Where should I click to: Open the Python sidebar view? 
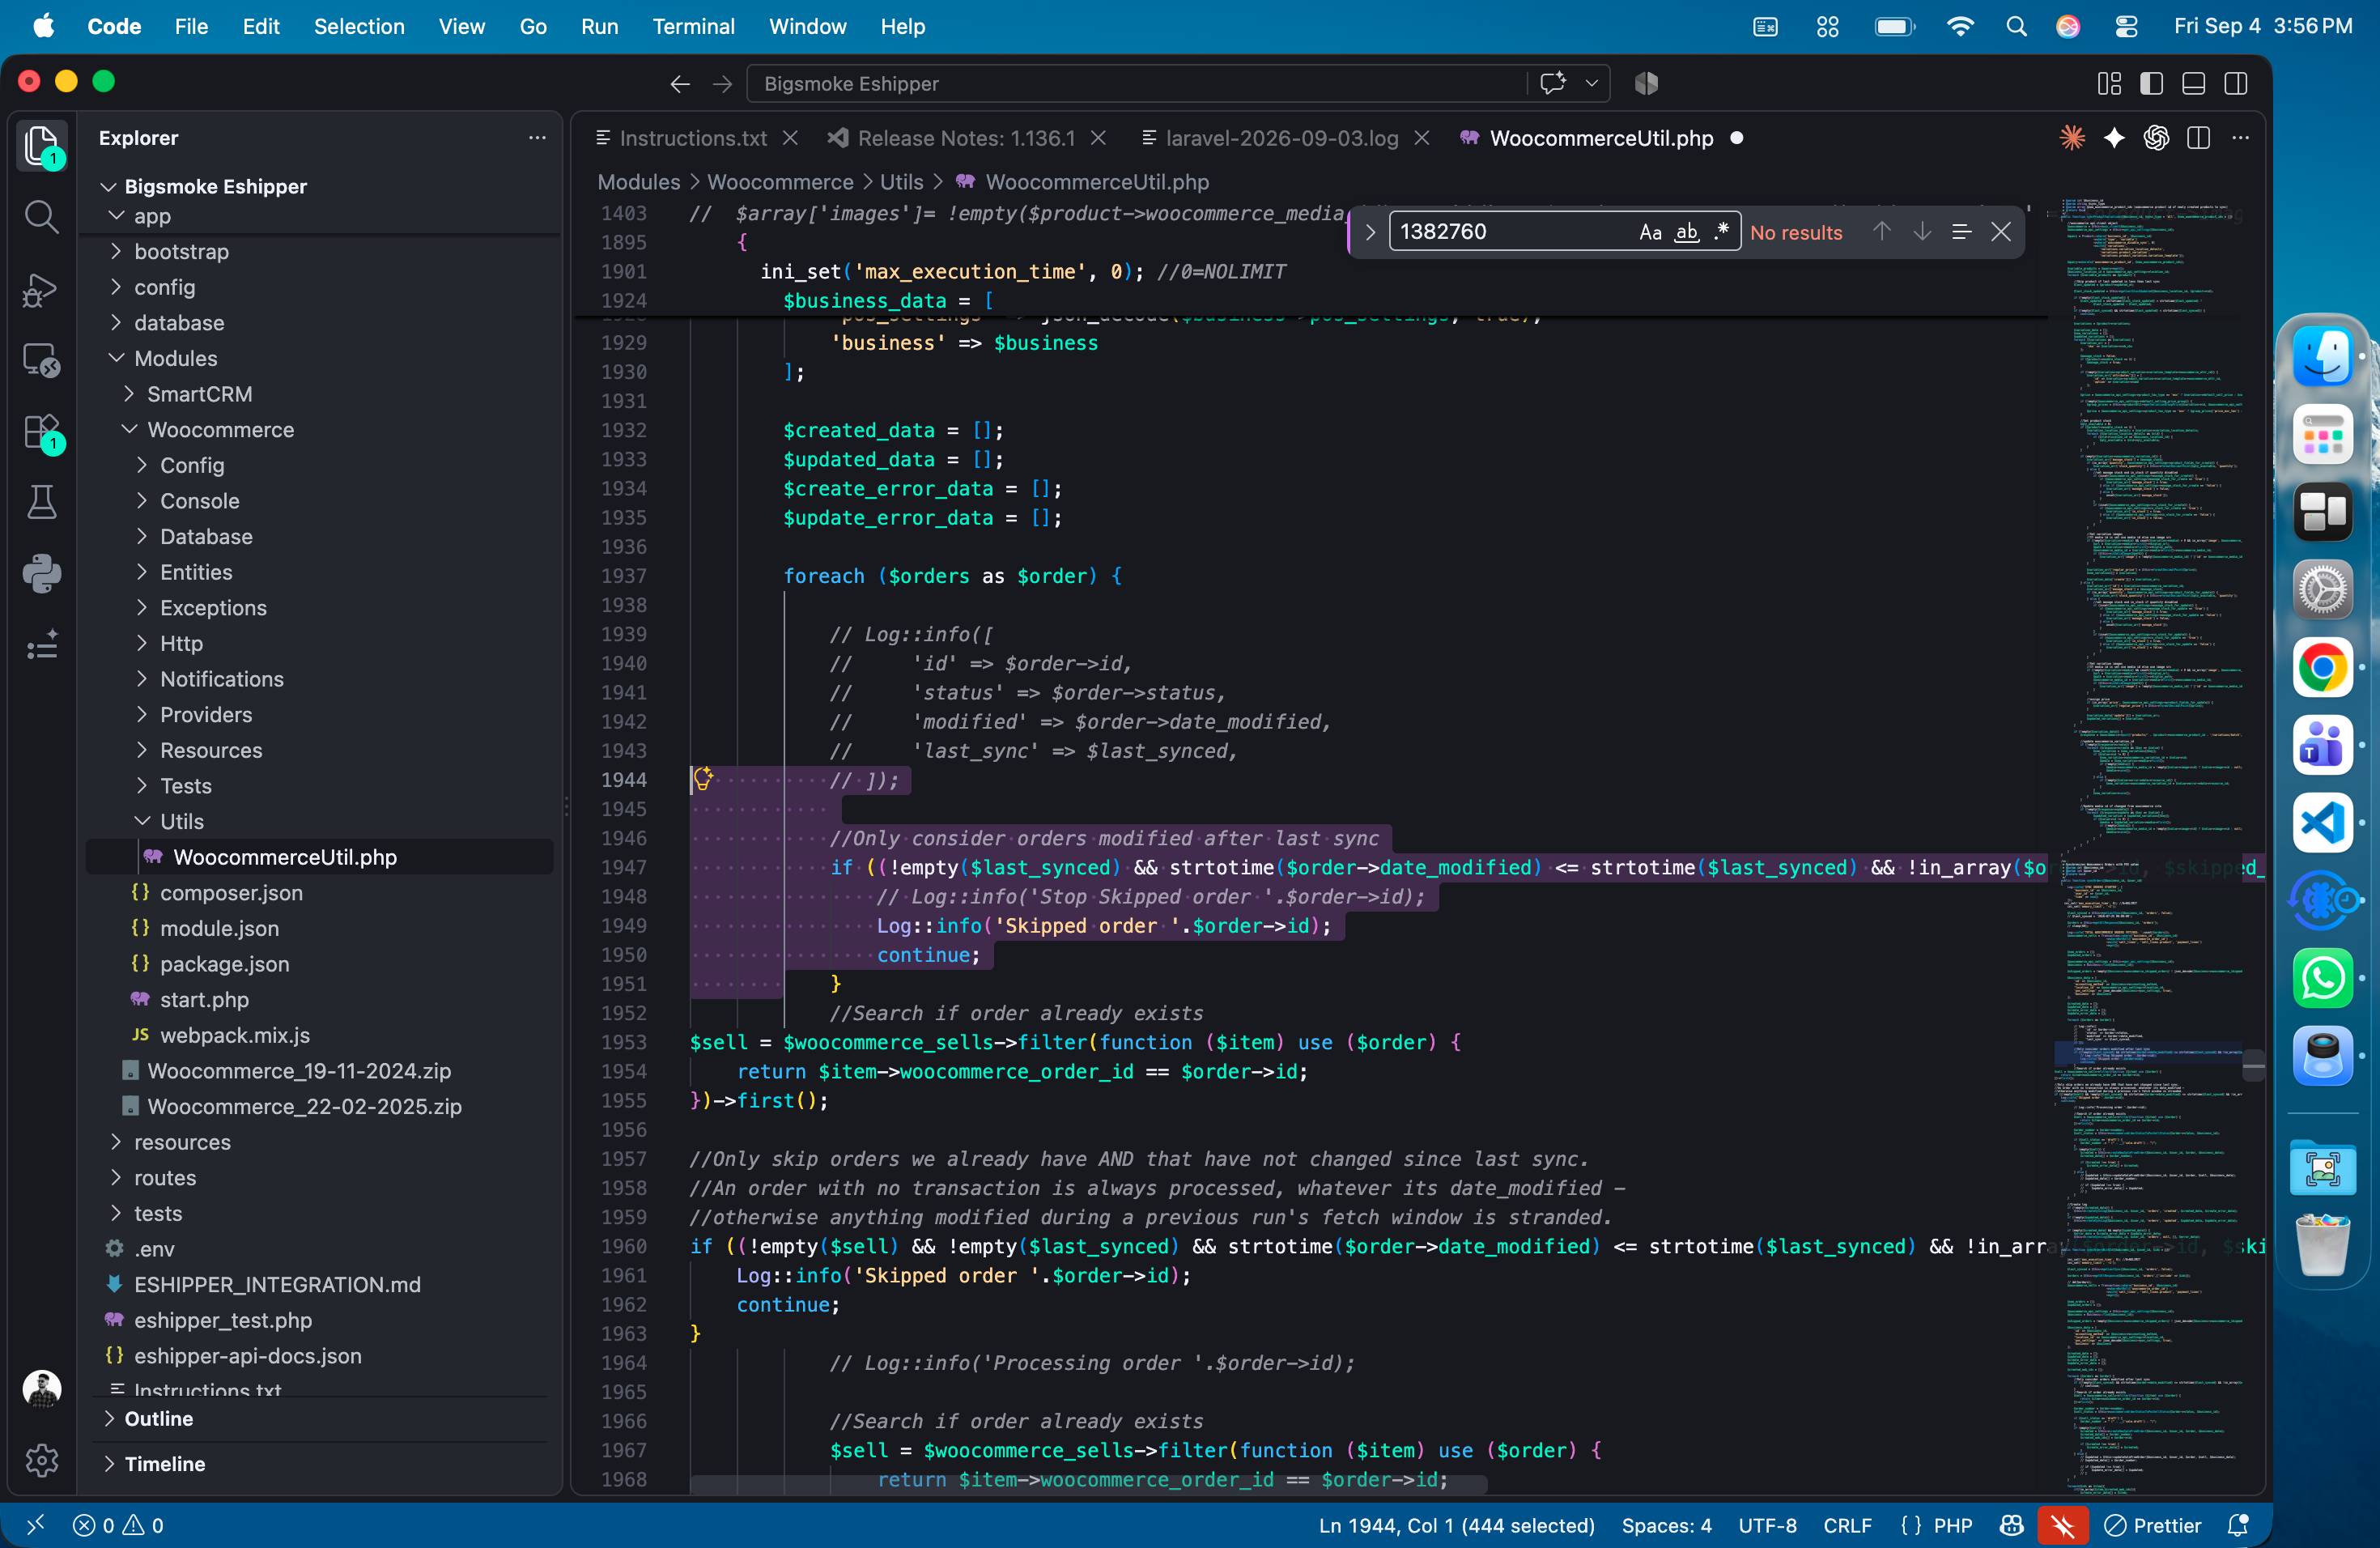[41, 574]
